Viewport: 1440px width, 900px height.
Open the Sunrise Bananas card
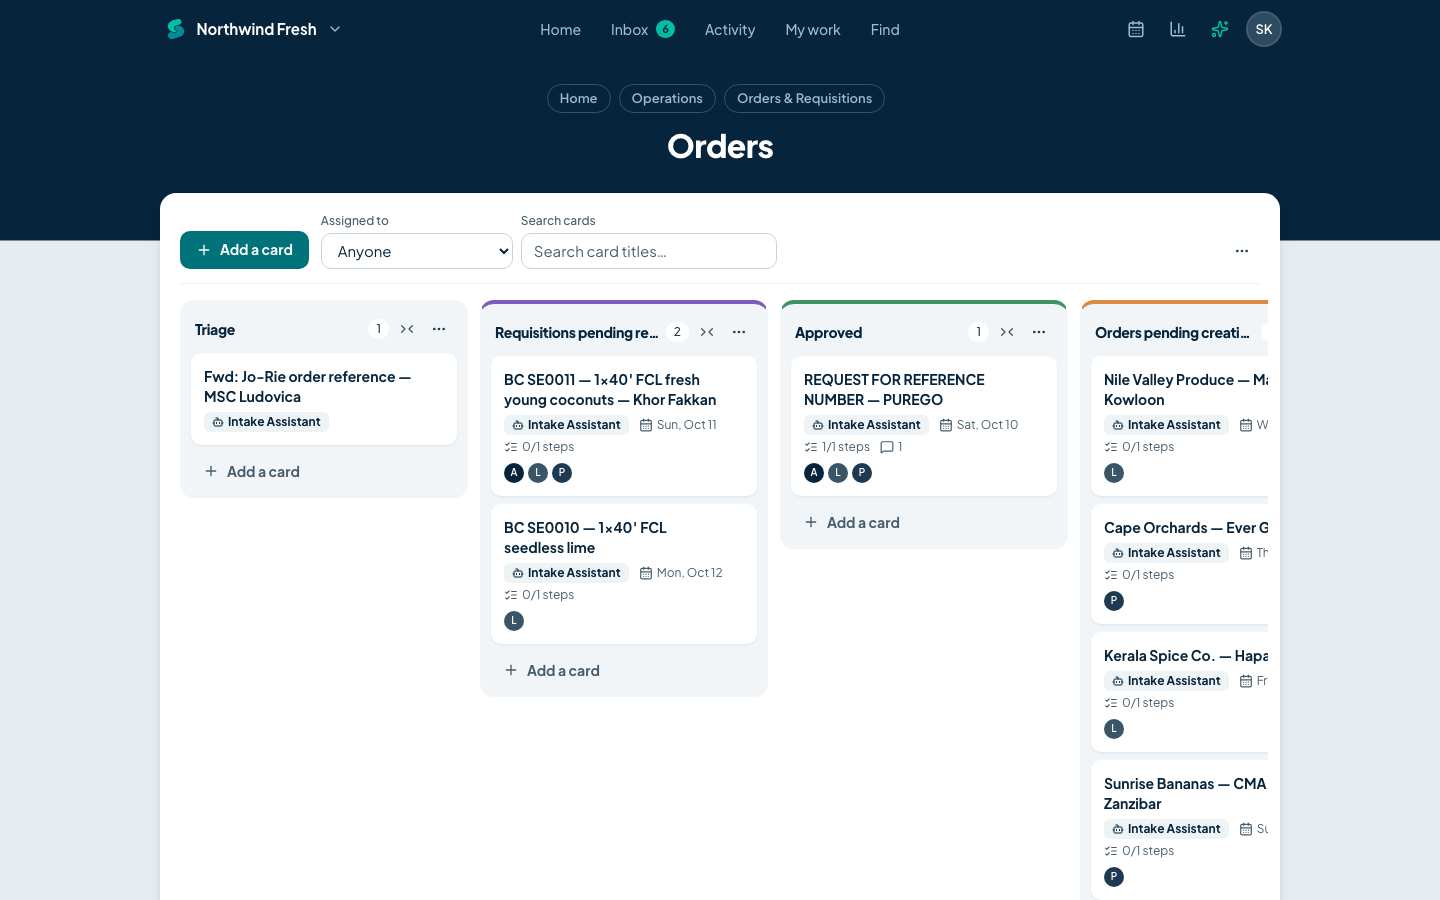click(x=1180, y=830)
